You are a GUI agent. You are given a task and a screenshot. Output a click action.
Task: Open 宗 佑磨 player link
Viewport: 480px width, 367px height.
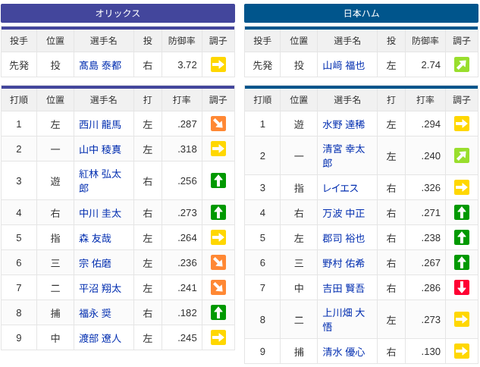coord(95,263)
